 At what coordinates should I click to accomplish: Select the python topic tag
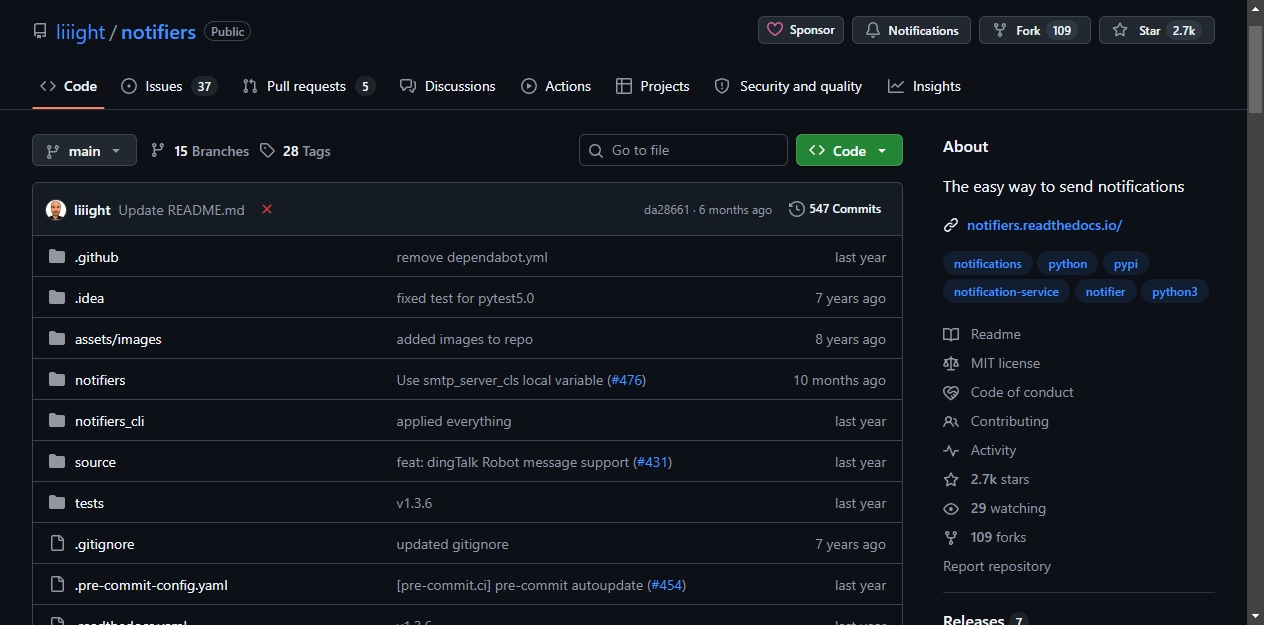tap(1068, 264)
